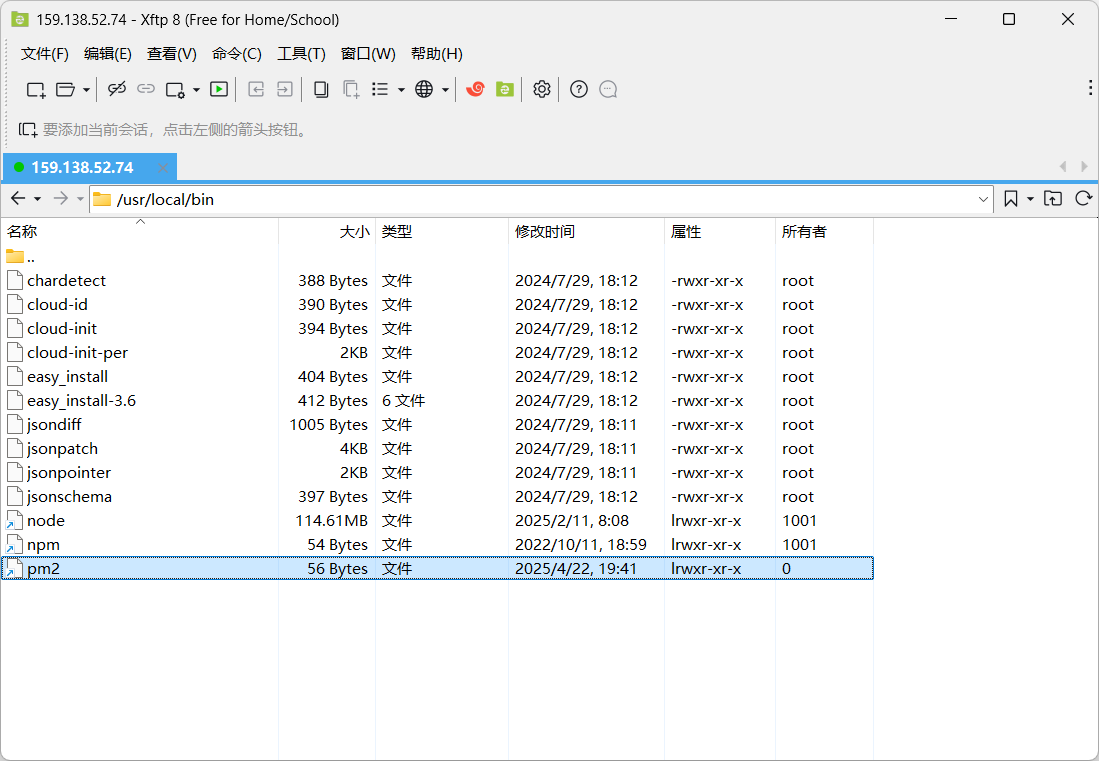Sort by the 名称 column header
Viewport: 1099px width, 761px height.
pos(139,231)
